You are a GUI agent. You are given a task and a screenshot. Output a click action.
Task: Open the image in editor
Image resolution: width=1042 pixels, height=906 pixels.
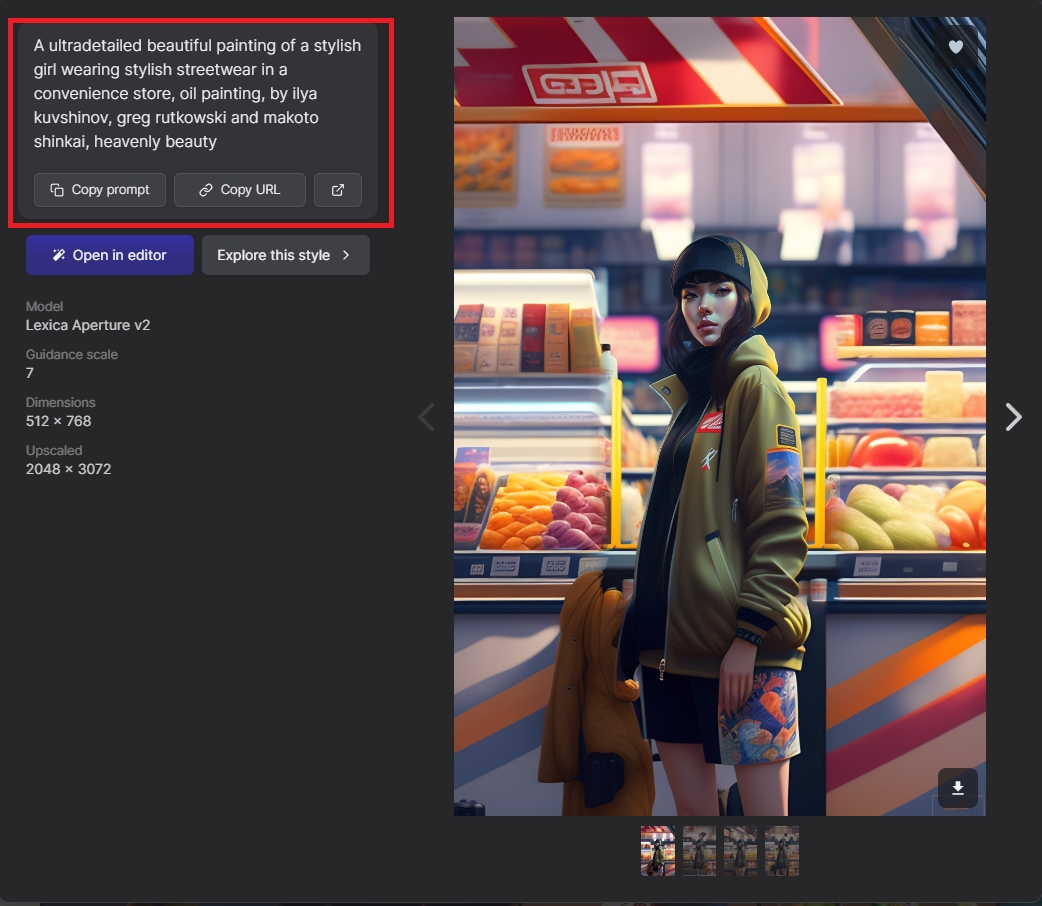click(x=110, y=255)
